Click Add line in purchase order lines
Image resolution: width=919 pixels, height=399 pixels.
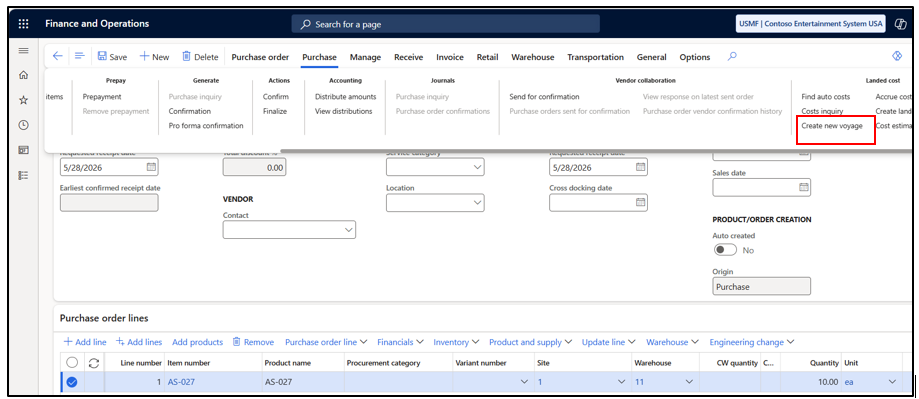85,342
